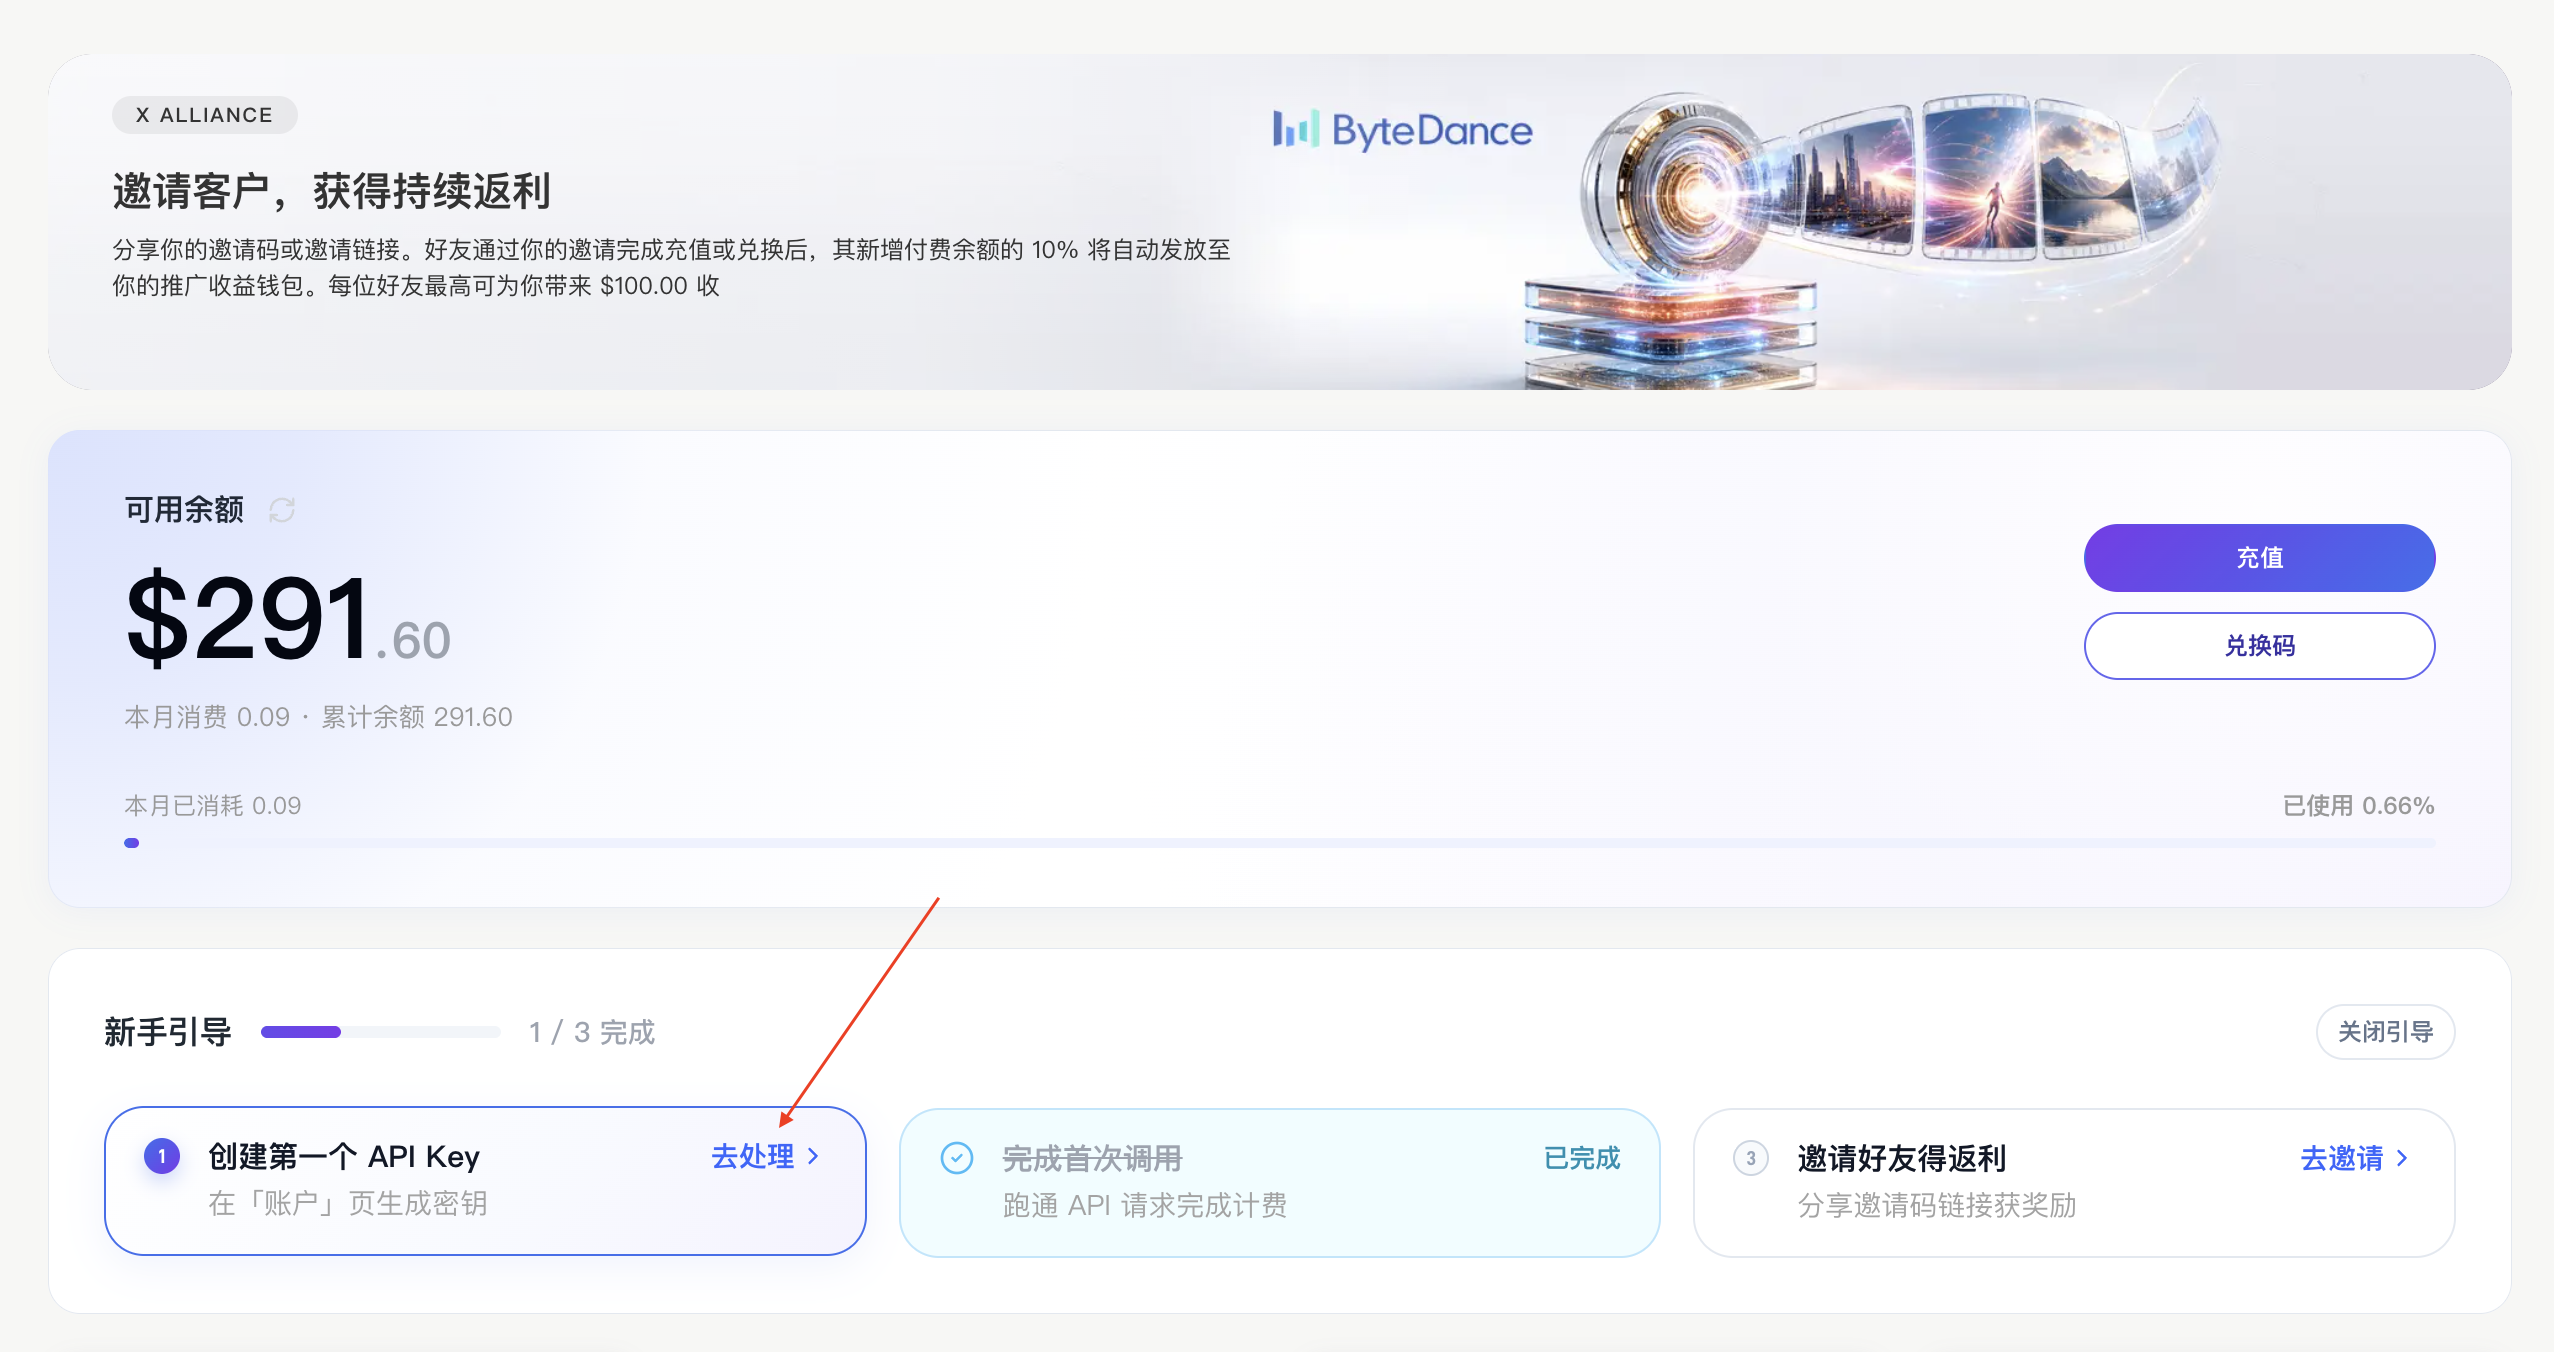Click the 本月已消耗 0.09 label
2554x1352 pixels.
coord(212,806)
